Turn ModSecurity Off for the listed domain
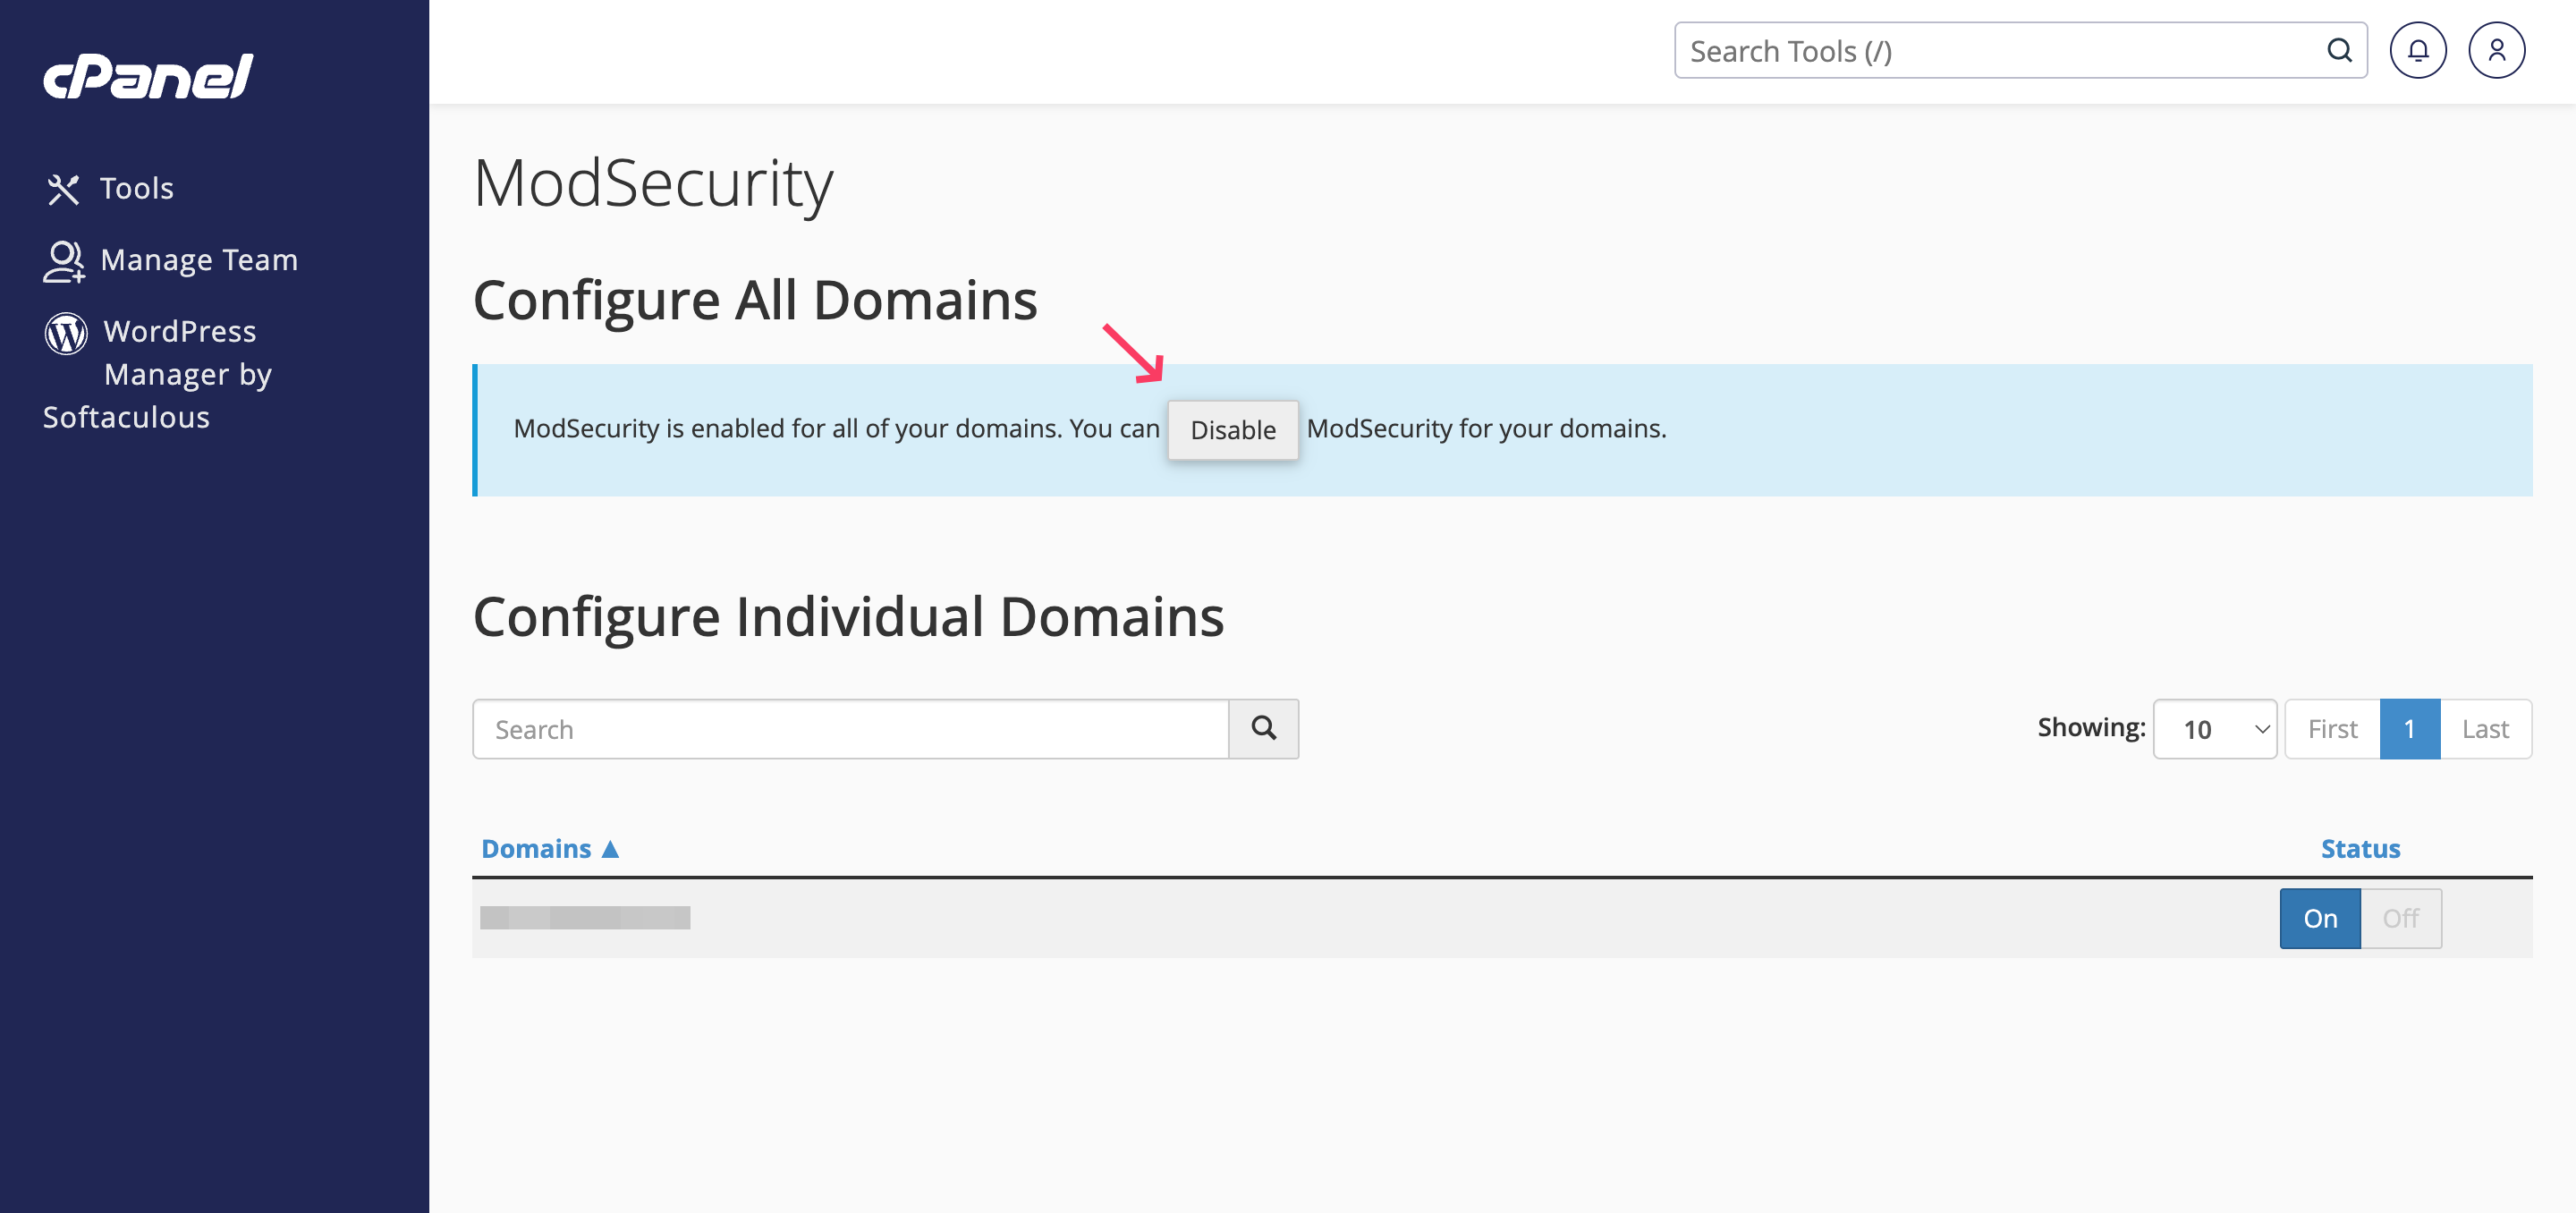 point(2400,918)
